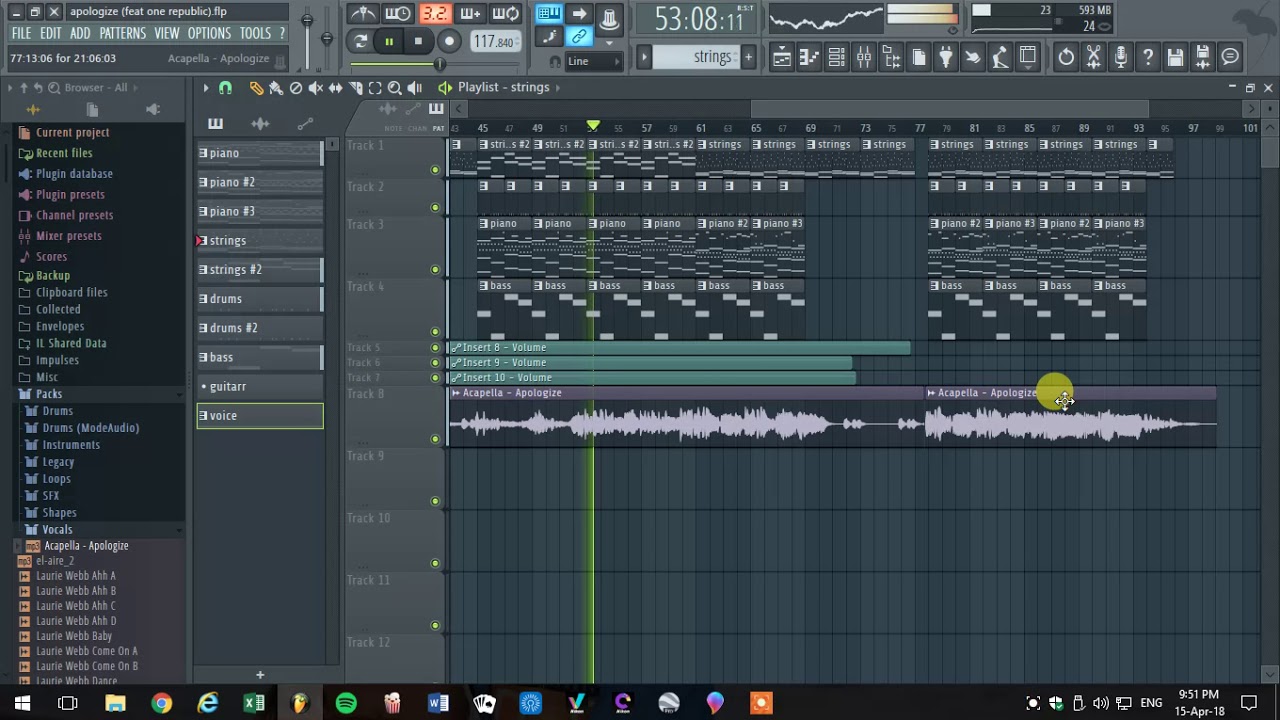Open the Mixer view icon
The image size is (1280, 720).
coord(864,57)
